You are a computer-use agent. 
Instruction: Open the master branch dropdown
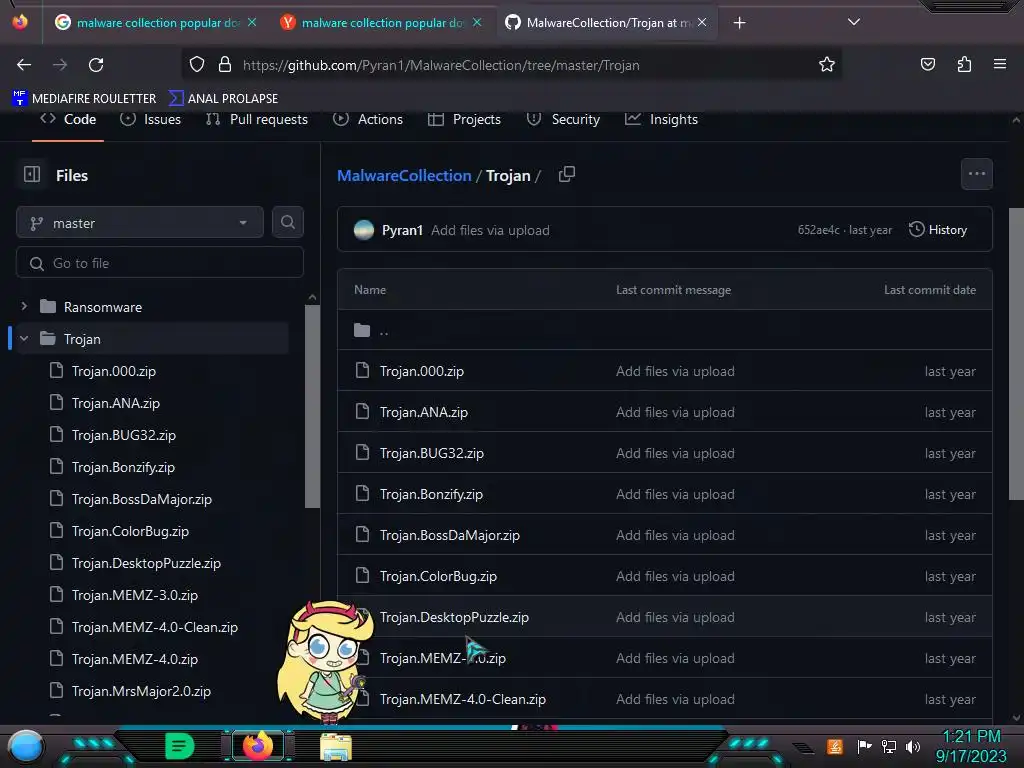pyautogui.click(x=140, y=223)
